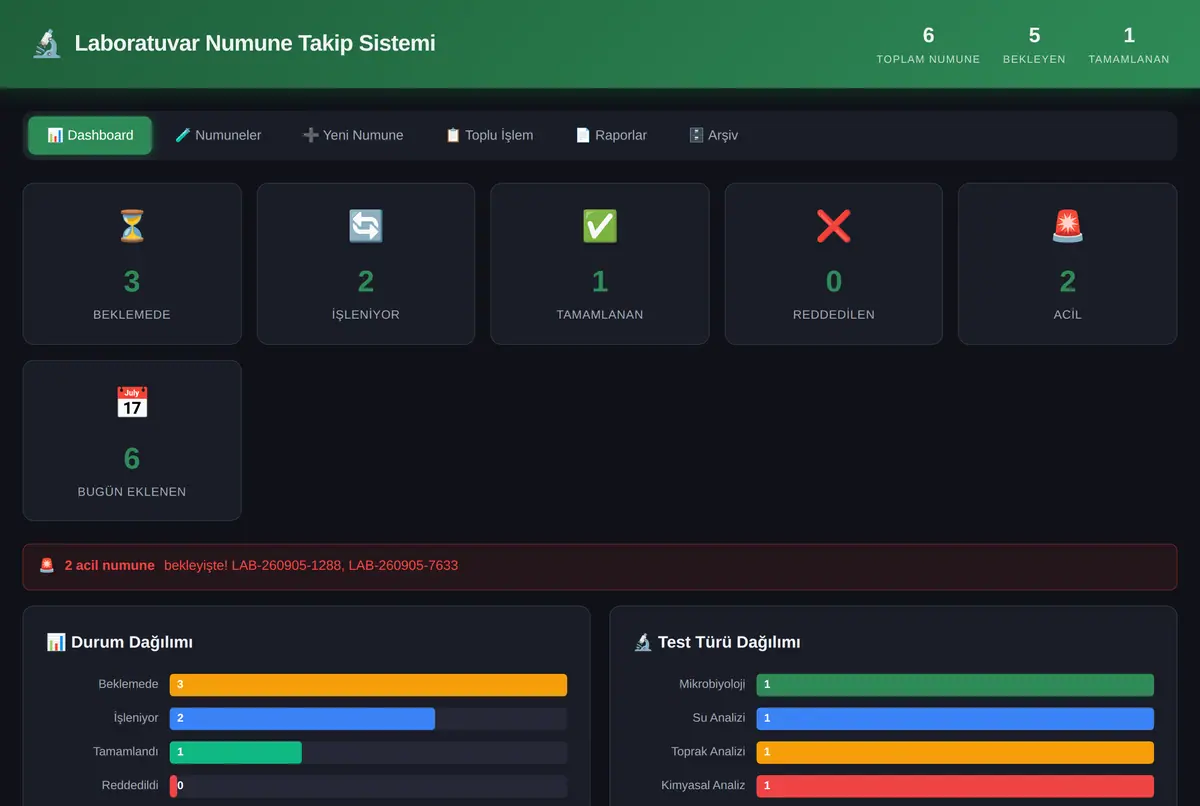This screenshot has height=806, width=1200.
Task: Click the blue İşleniyor status bar
Action: coord(302,719)
